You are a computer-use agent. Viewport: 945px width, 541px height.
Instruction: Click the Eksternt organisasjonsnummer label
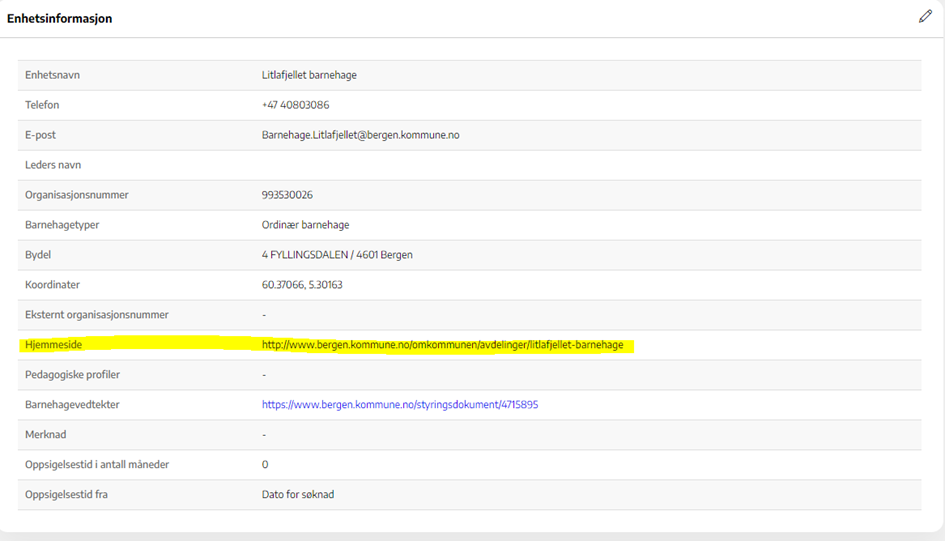click(x=97, y=315)
